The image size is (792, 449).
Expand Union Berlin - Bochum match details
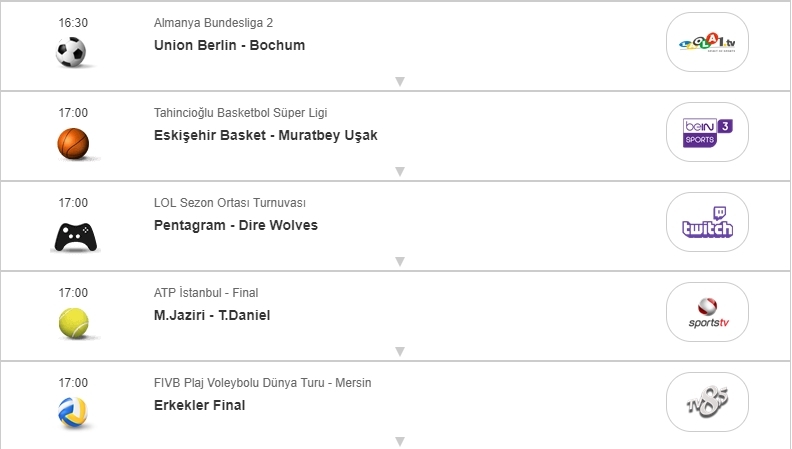[399, 82]
